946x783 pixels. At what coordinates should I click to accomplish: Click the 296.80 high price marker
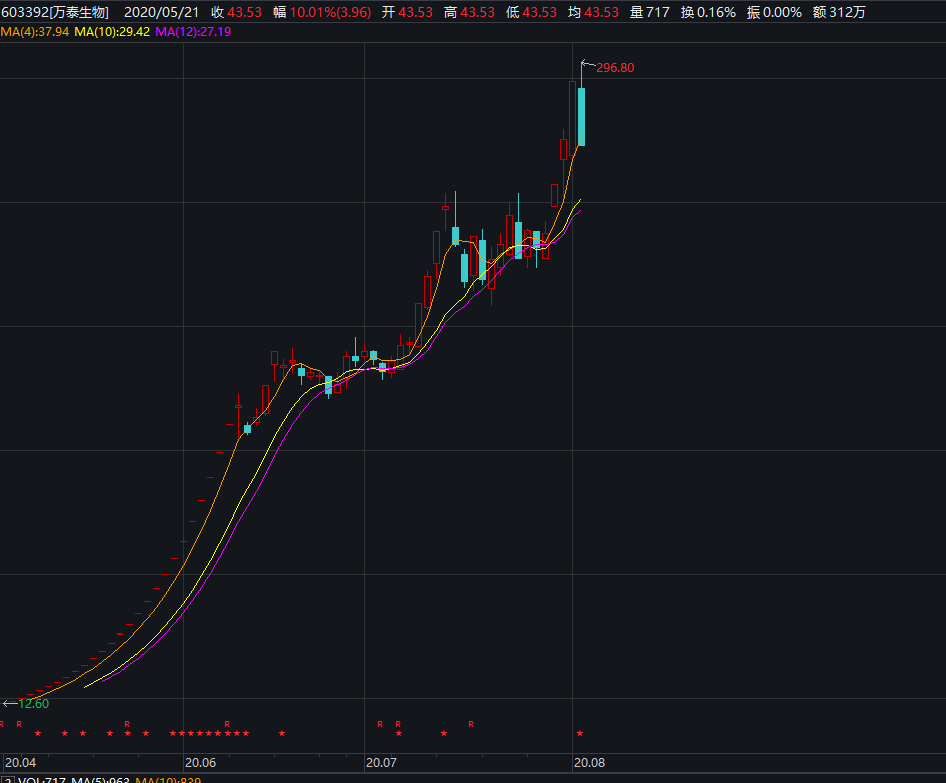point(614,68)
